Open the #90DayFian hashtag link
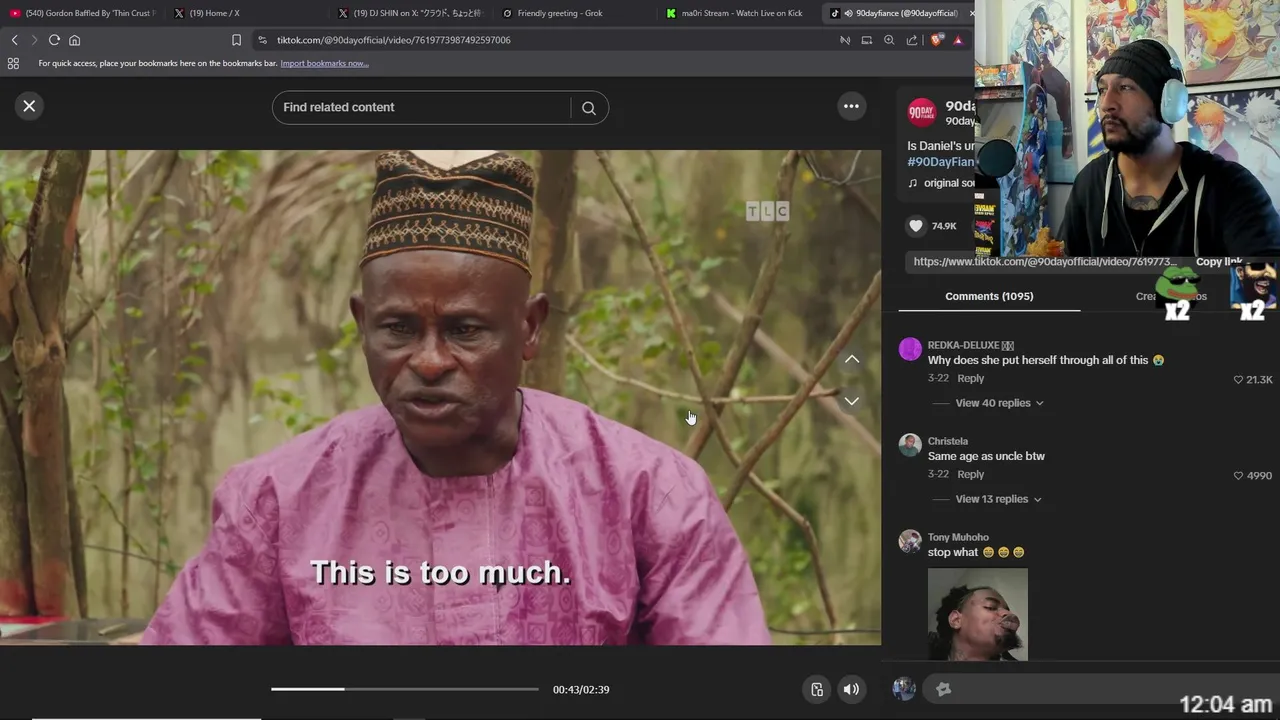This screenshot has height=720, width=1280. tap(940, 162)
